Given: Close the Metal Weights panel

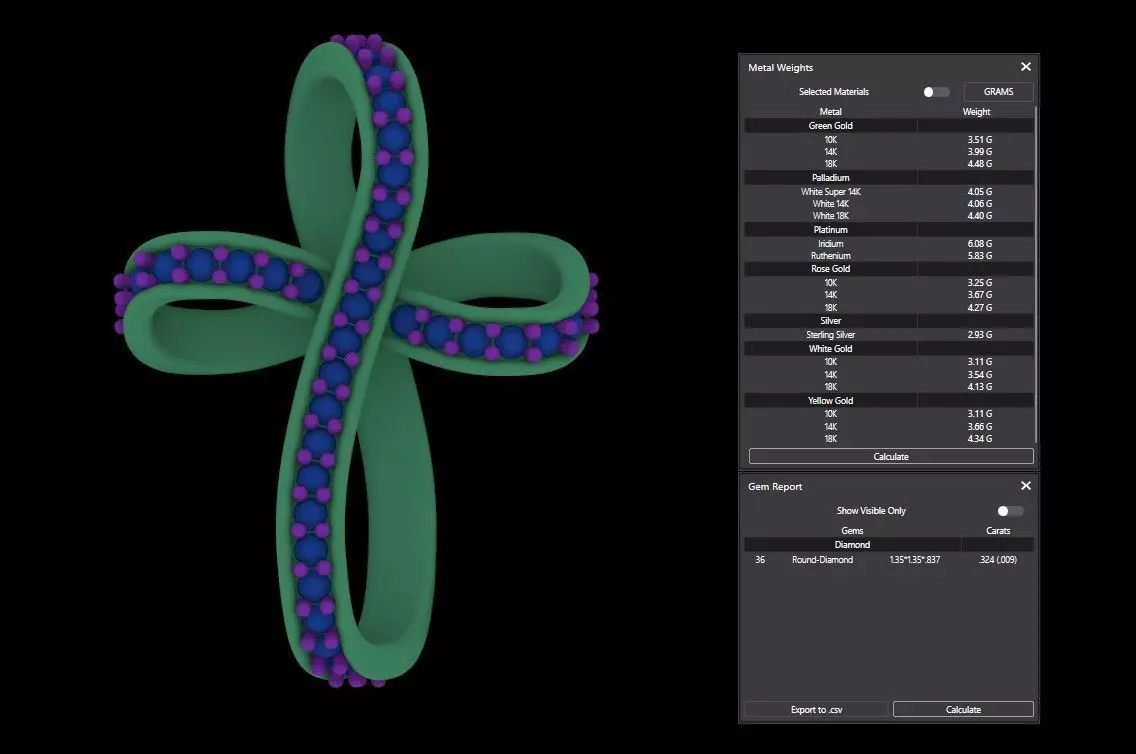Looking at the screenshot, I should [1025, 67].
